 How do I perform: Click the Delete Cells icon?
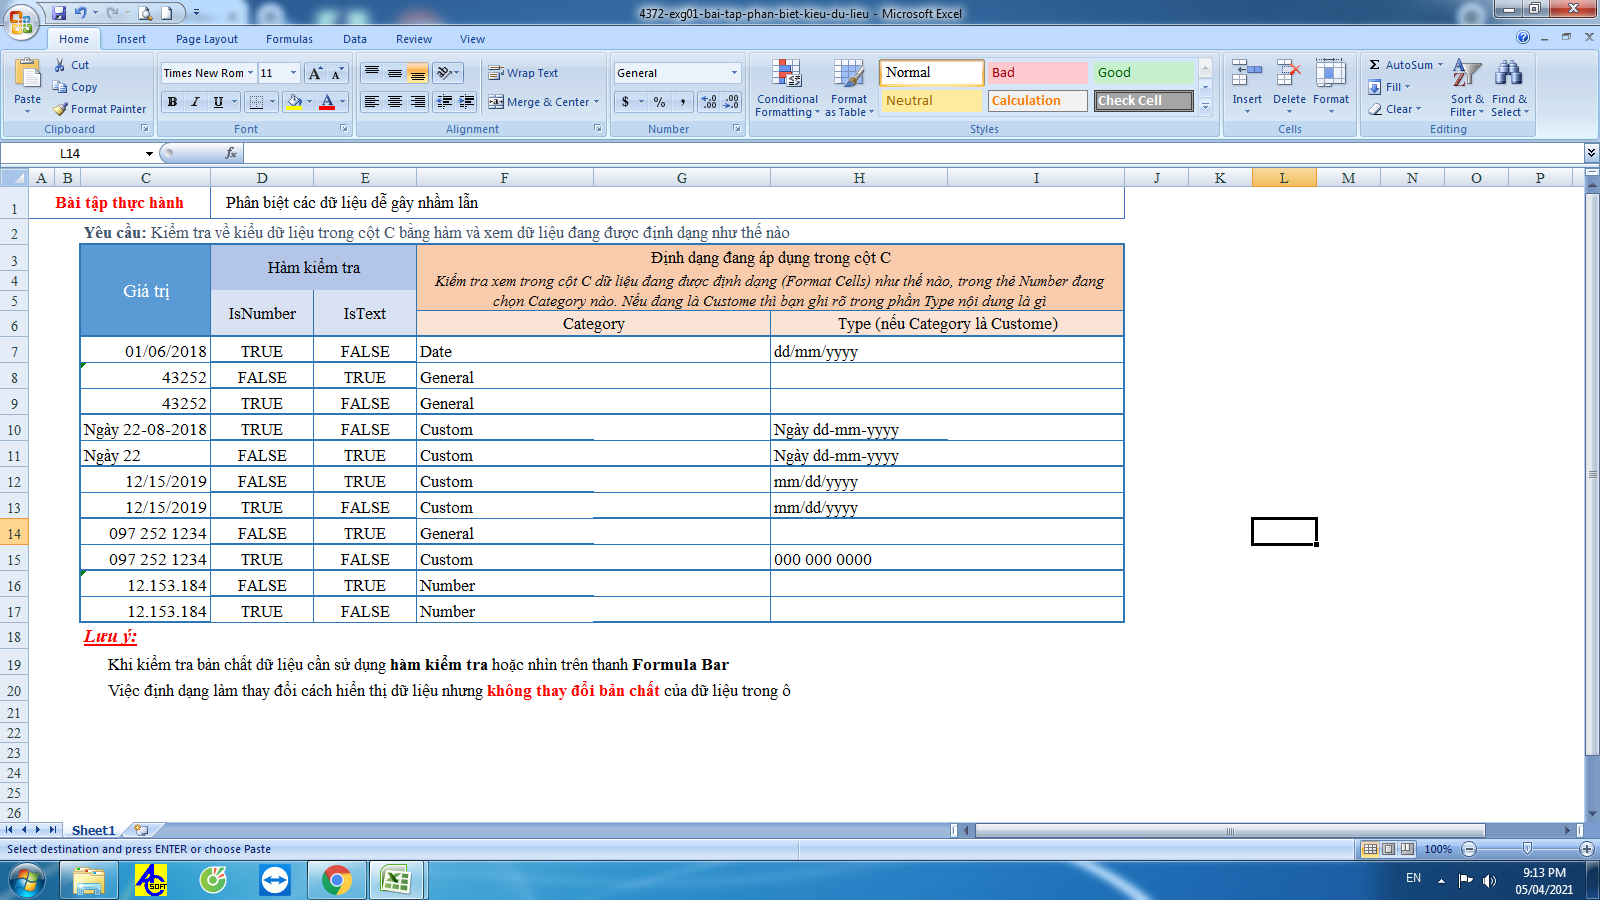click(x=1289, y=75)
